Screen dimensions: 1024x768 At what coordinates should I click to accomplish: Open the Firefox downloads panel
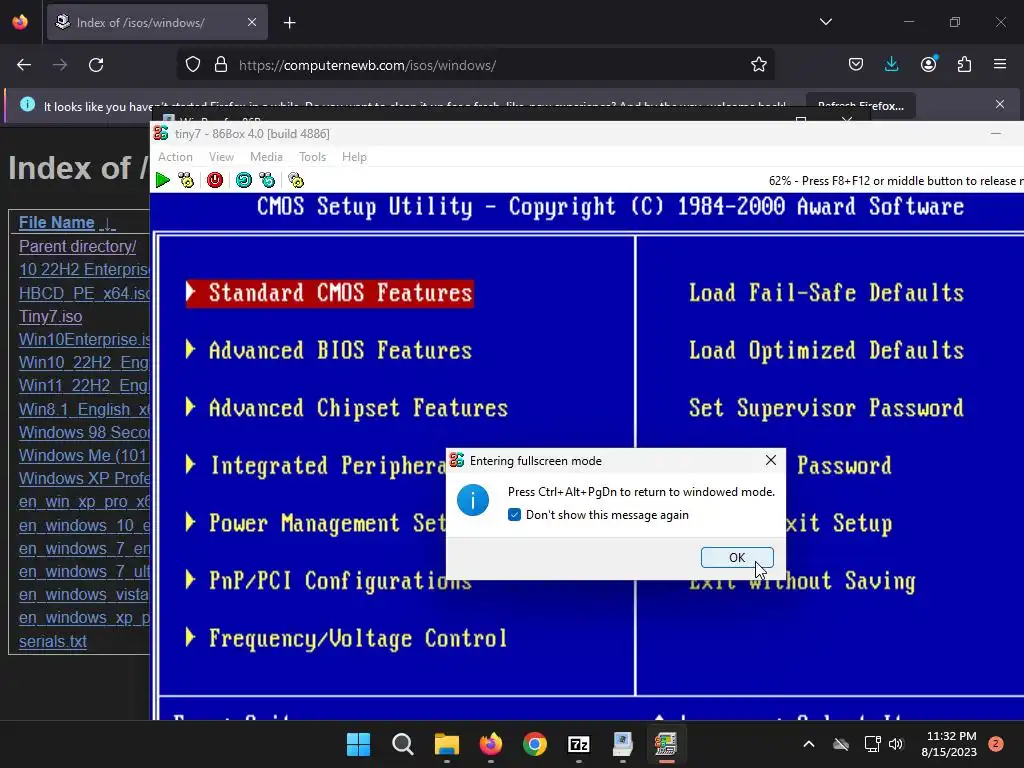click(891, 65)
